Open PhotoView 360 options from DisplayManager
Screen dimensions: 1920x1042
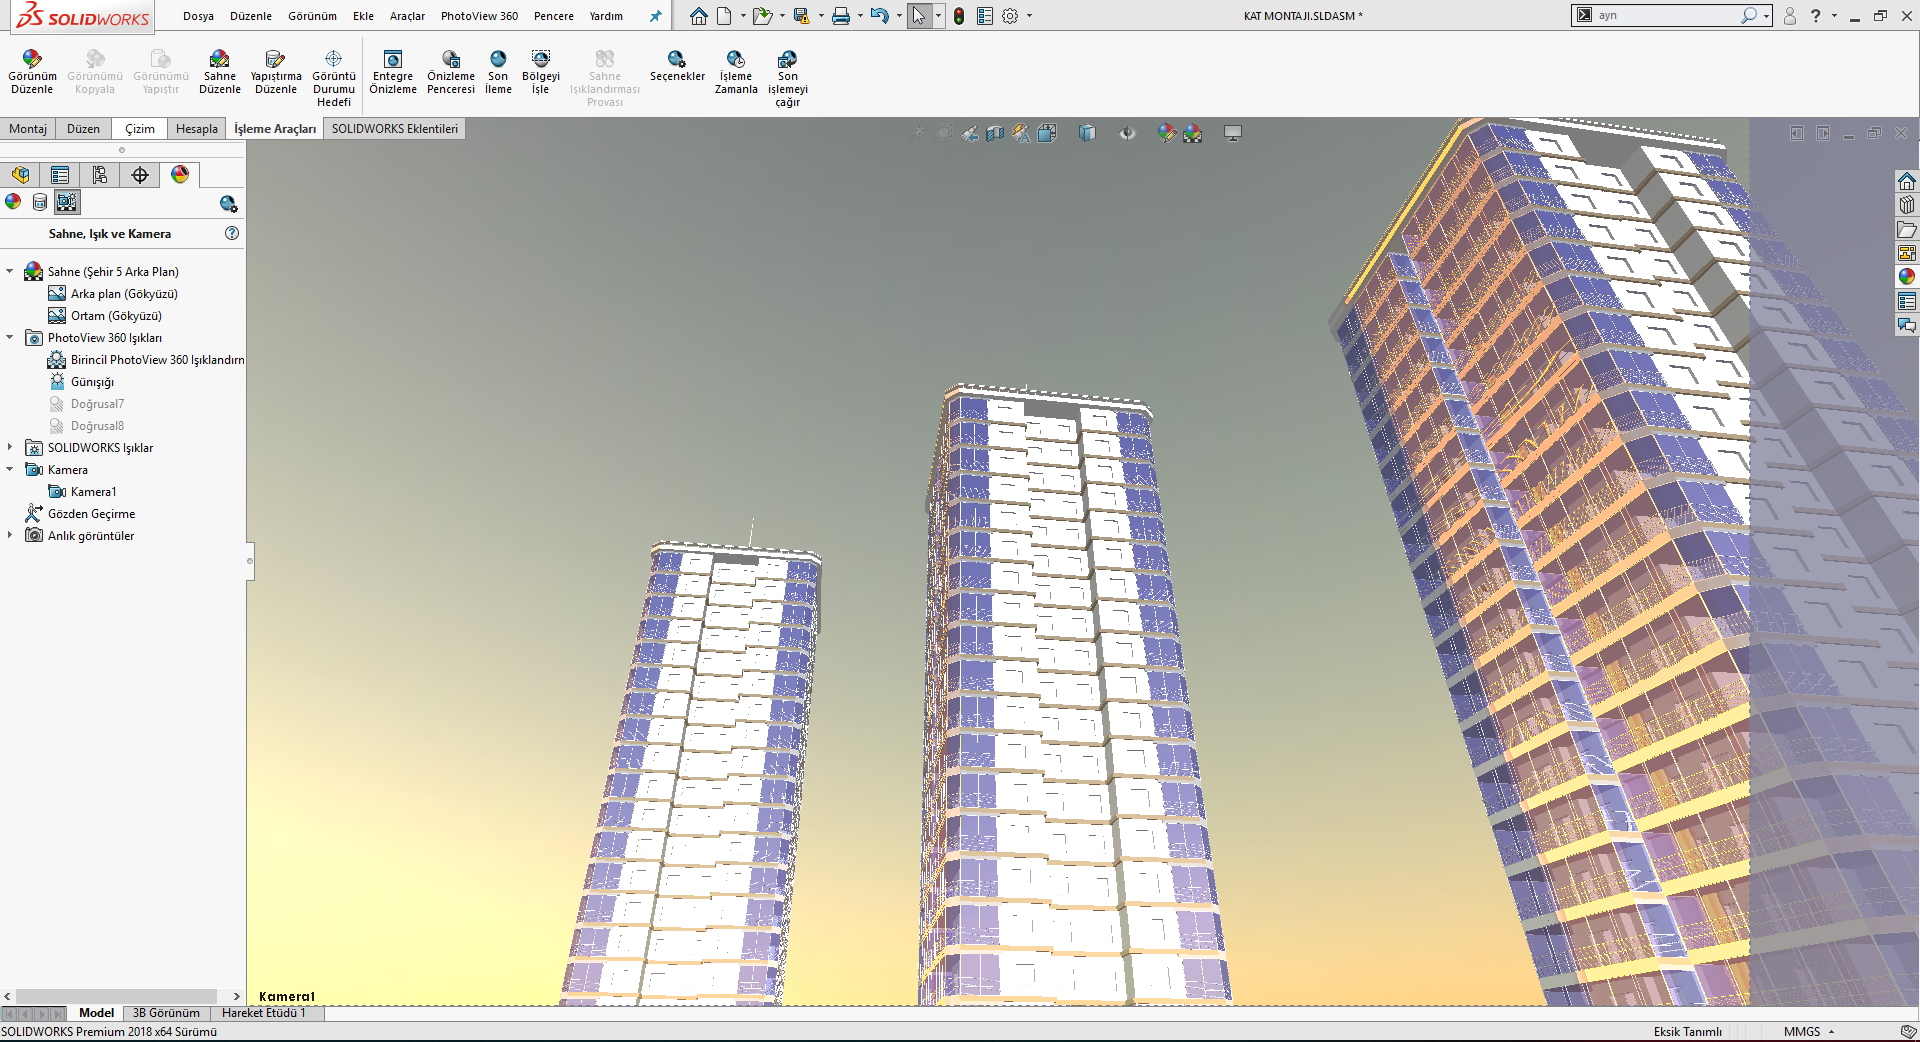[228, 204]
